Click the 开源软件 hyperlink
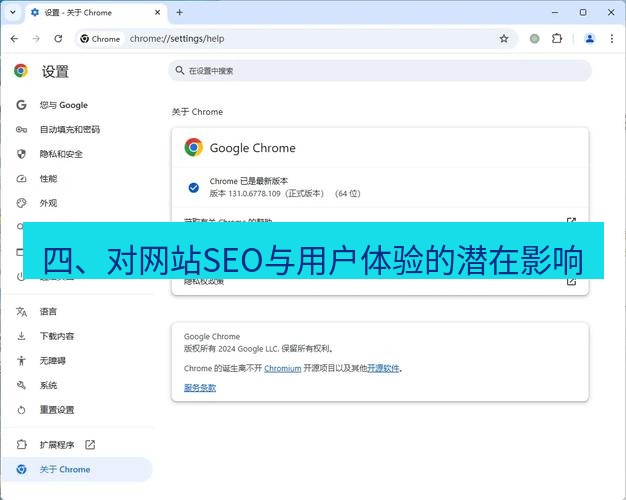This screenshot has width=626, height=500. click(x=383, y=368)
